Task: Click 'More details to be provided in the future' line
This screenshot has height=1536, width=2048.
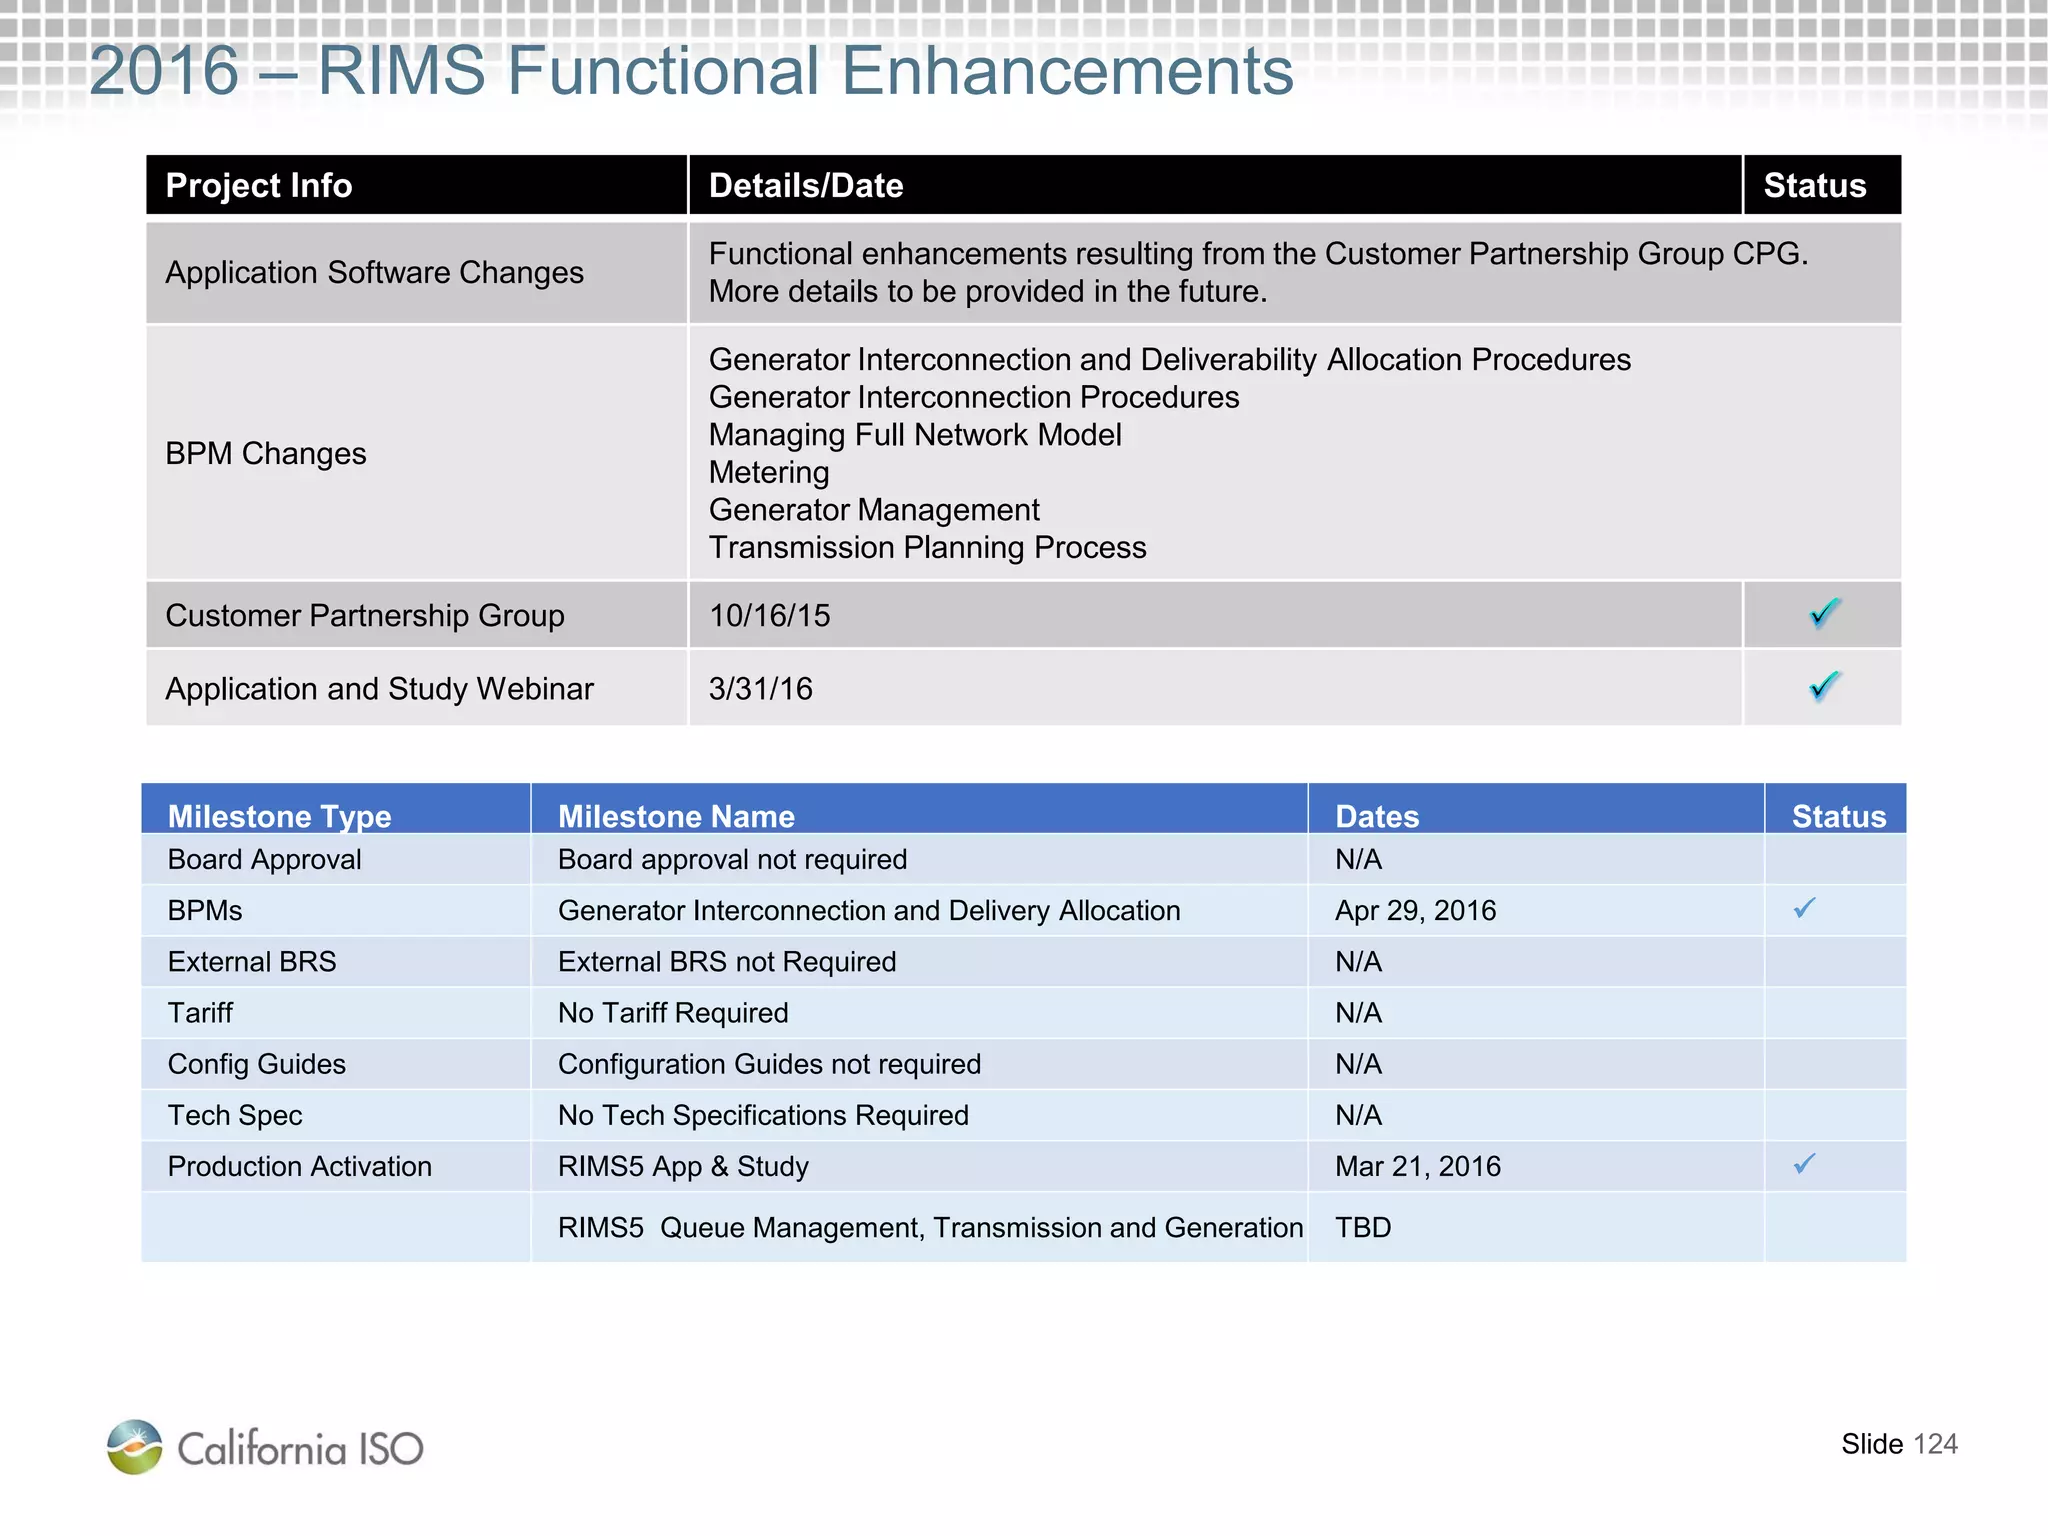Action: point(988,292)
